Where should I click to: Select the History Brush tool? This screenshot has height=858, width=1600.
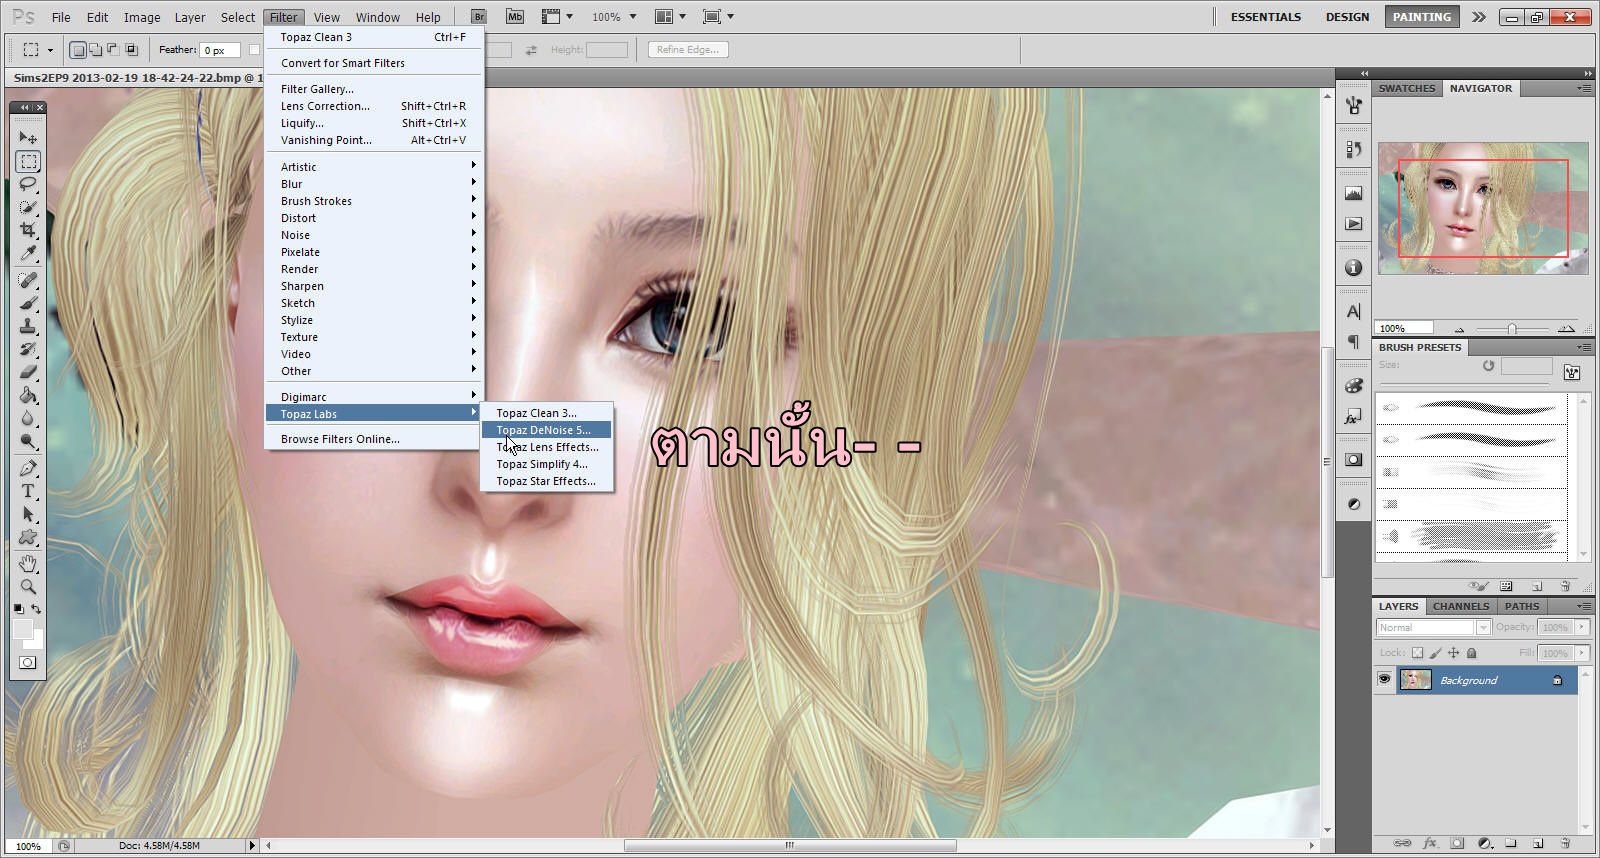click(28, 350)
